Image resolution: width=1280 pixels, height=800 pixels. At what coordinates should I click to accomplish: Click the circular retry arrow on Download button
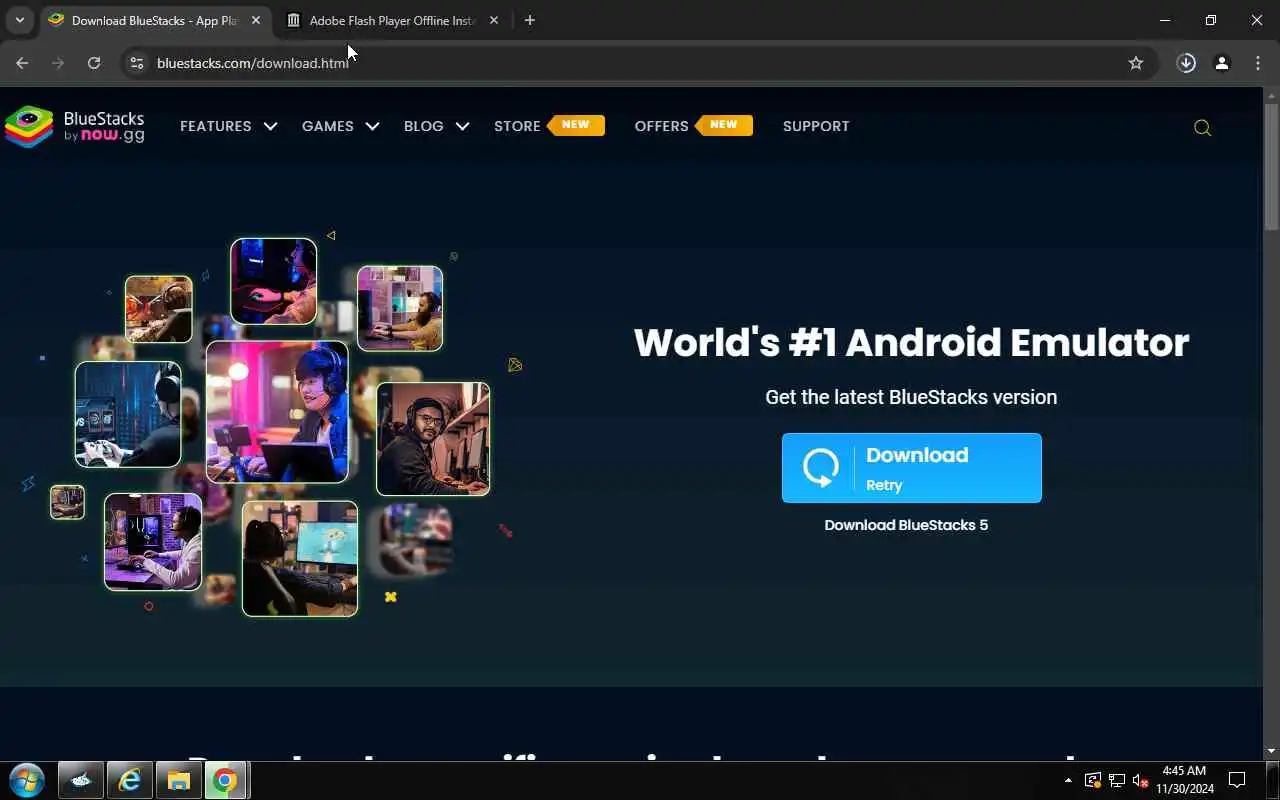coord(820,468)
